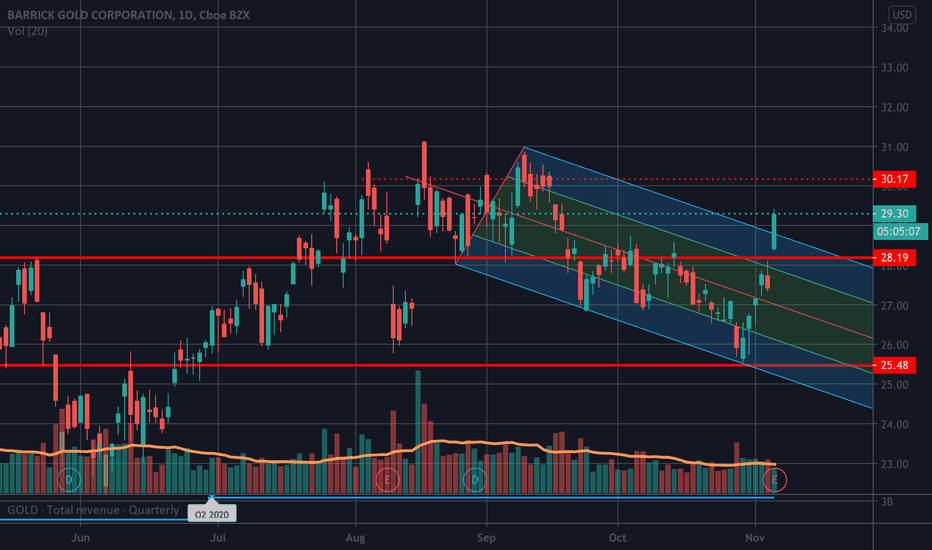Click the 05:05:07 countdown label
Image resolution: width=932 pixels, height=550 pixels.
[900, 231]
